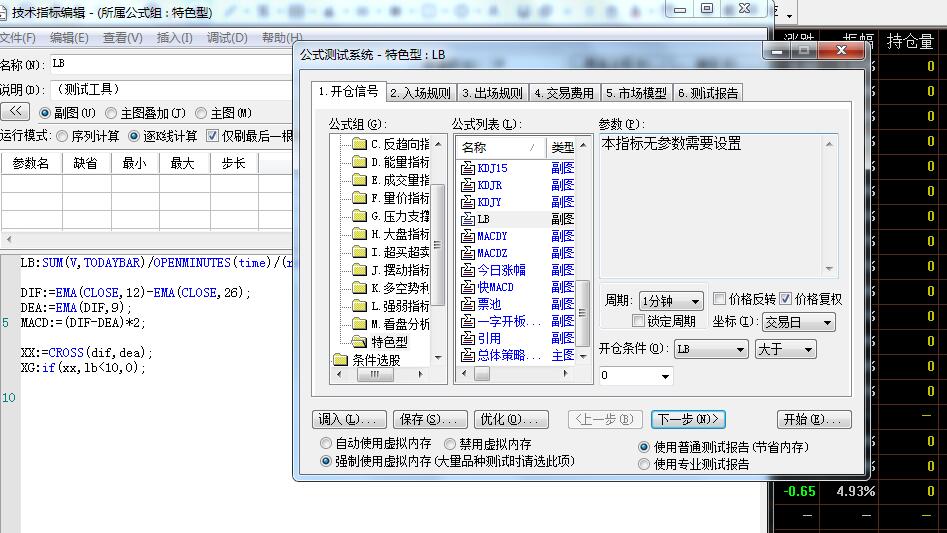Click the C.反趋向指标 folder icon
Screen dimensions: 947x533
pos(360,144)
